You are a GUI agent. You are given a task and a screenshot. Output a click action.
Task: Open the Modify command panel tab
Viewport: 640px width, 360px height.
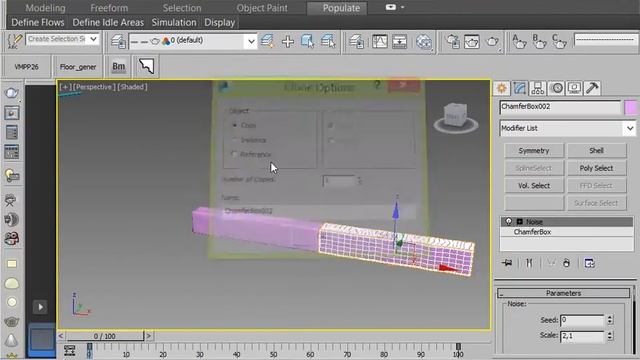point(520,88)
